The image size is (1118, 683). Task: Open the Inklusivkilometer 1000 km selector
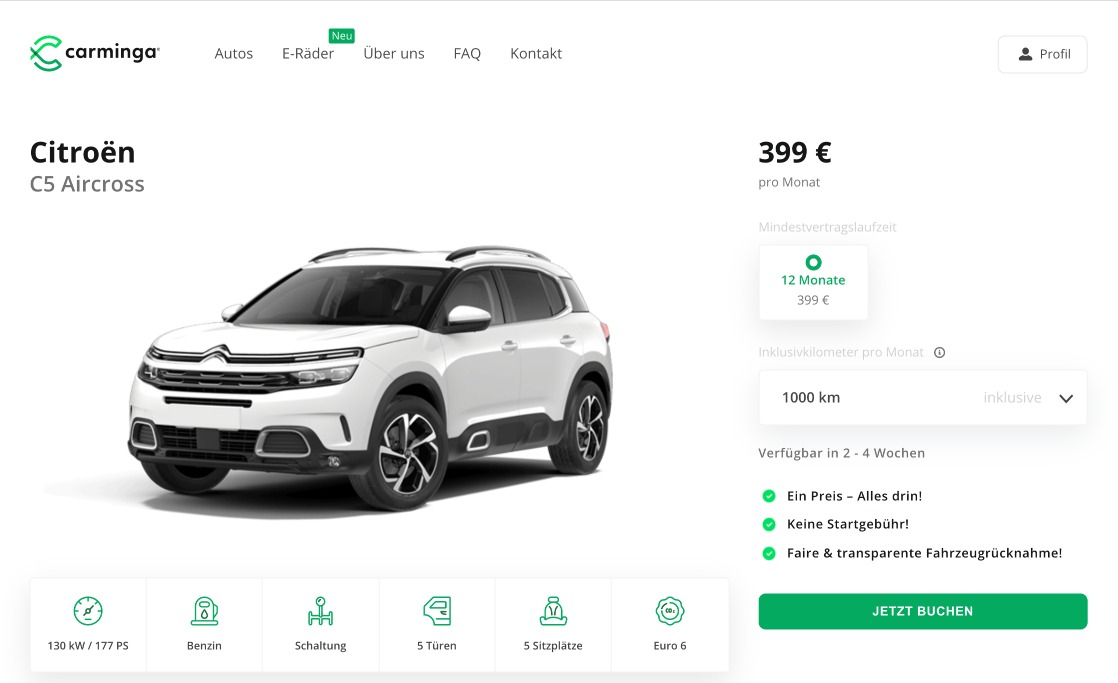(x=923, y=398)
